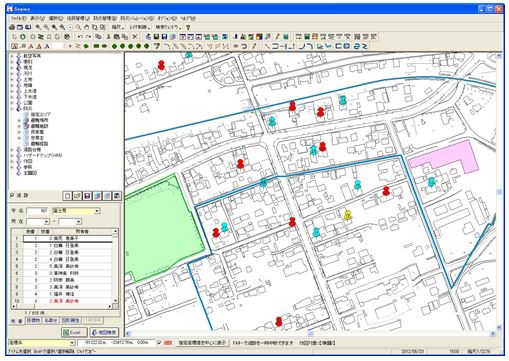Open the first 所在 dropdown

tap(46, 222)
